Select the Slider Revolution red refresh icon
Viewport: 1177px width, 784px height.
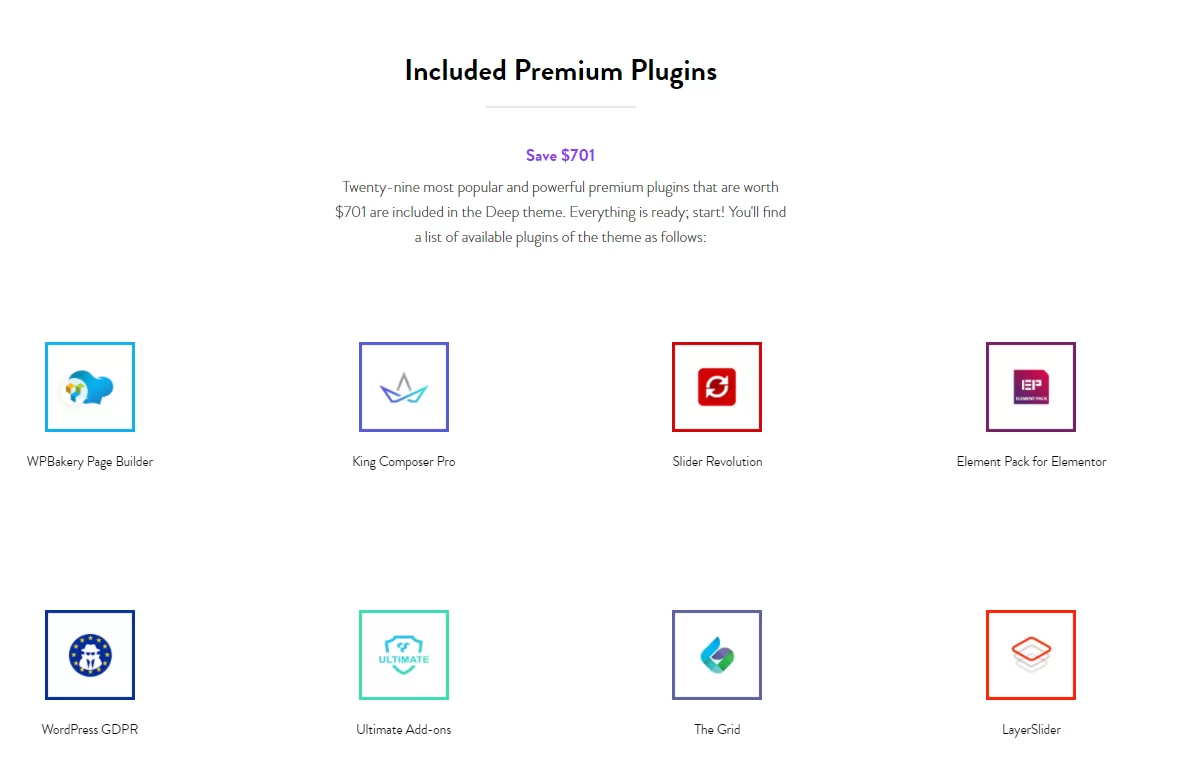[x=717, y=387]
